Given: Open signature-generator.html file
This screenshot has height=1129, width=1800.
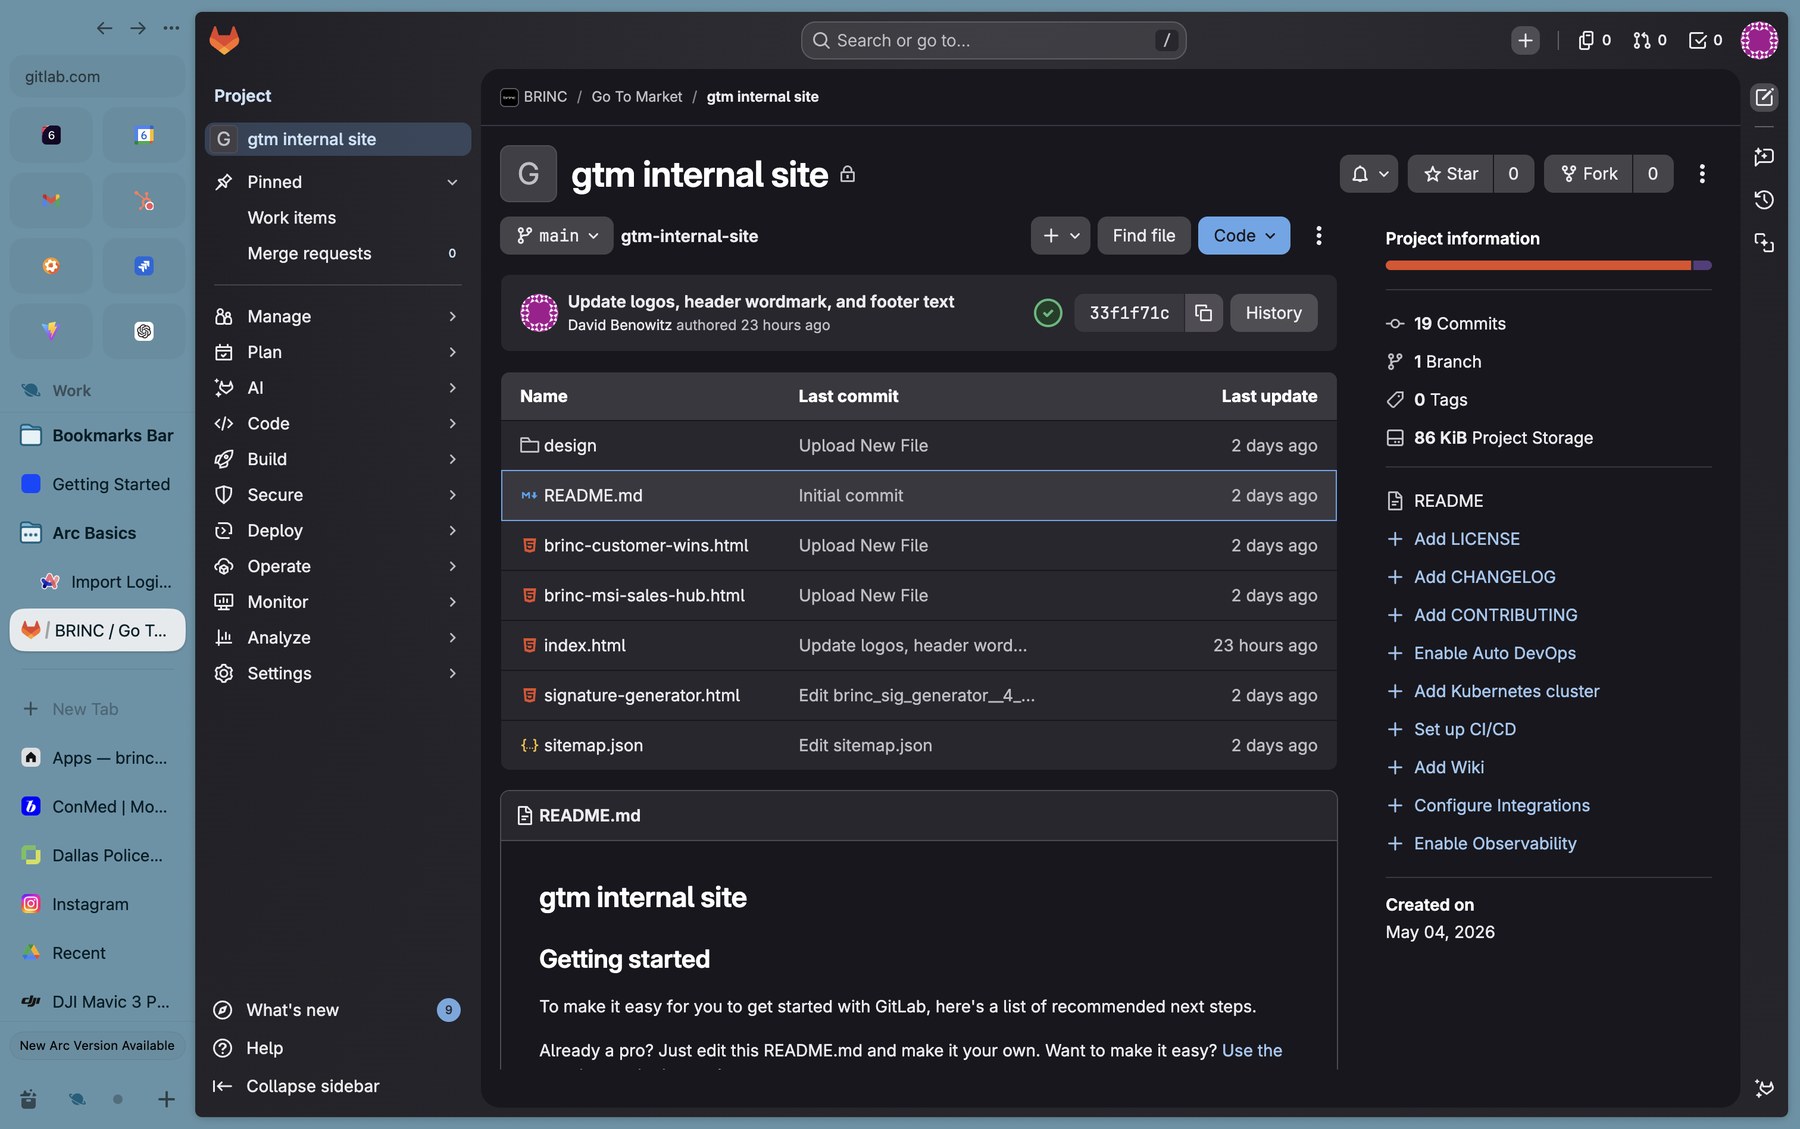Looking at the screenshot, I should click(x=641, y=696).
